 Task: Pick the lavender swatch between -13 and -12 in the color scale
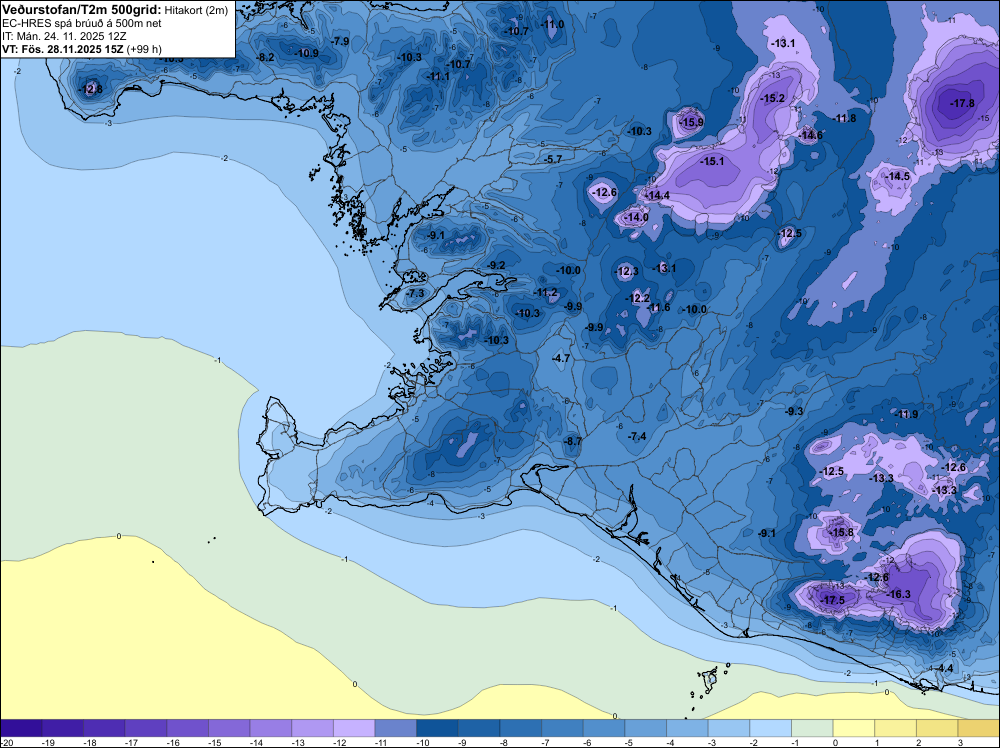coord(312,728)
